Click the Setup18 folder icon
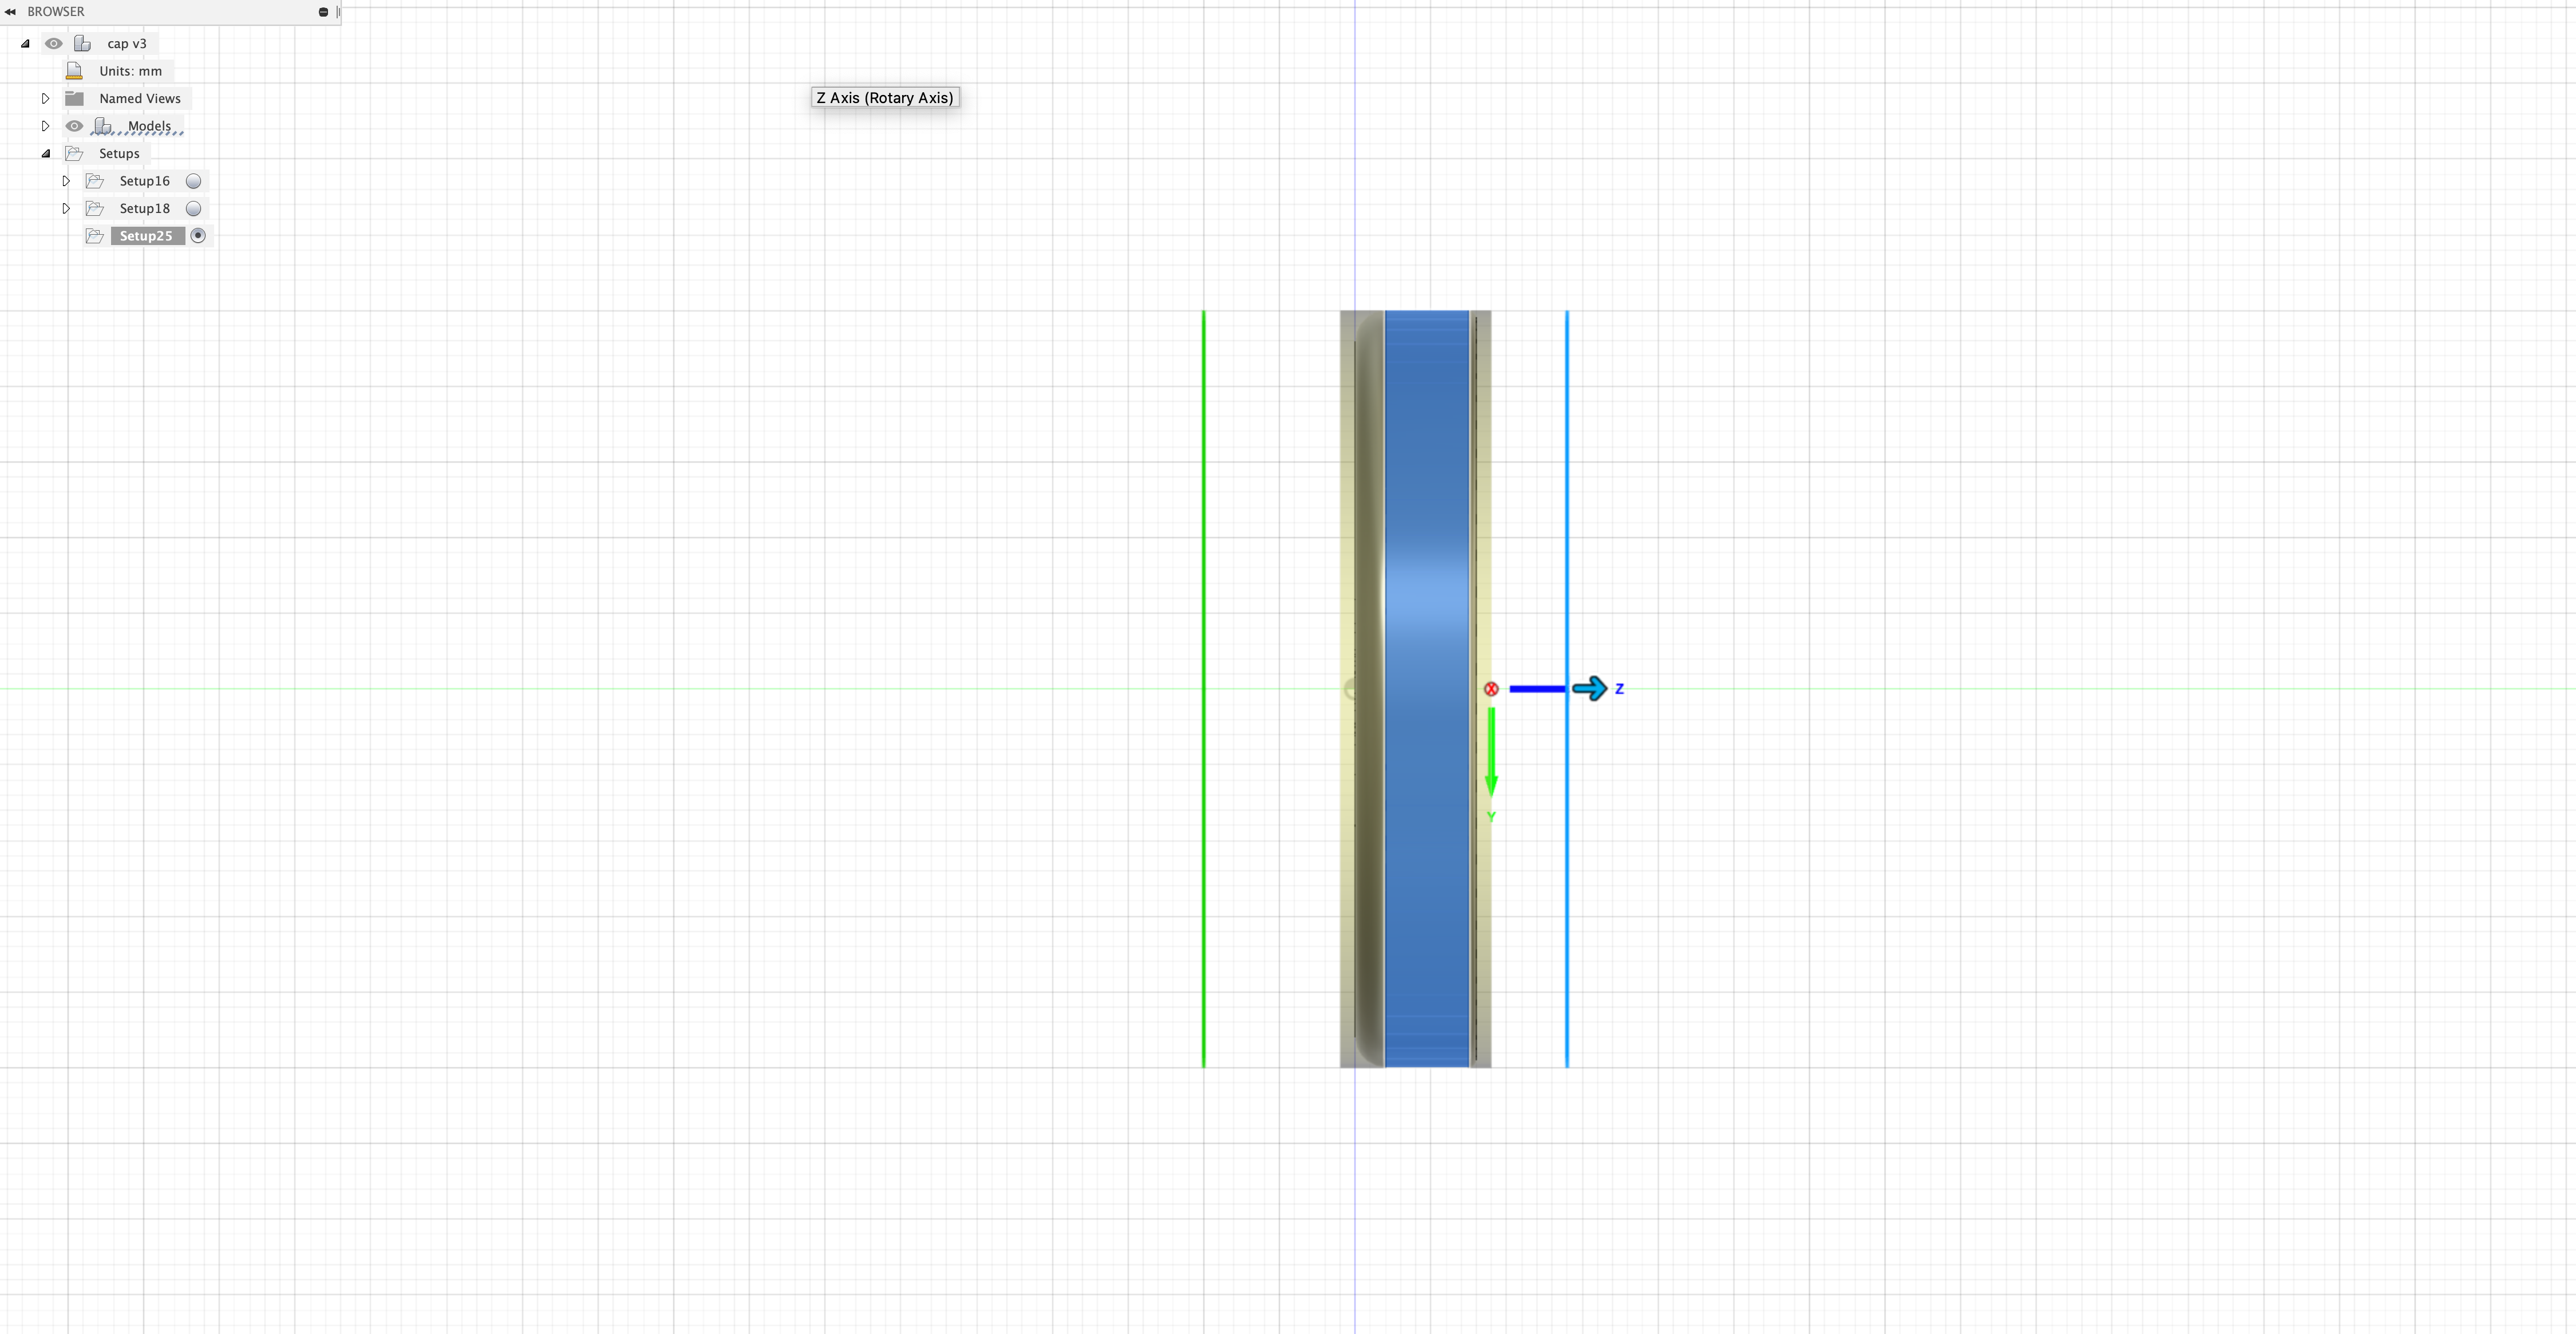The image size is (2576, 1334). pyautogui.click(x=95, y=208)
